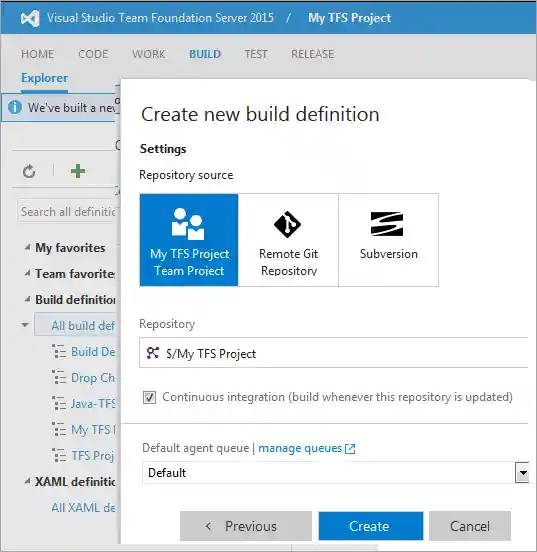Open All XAML definitions item
The width and height of the screenshot is (537, 552).
83,507
